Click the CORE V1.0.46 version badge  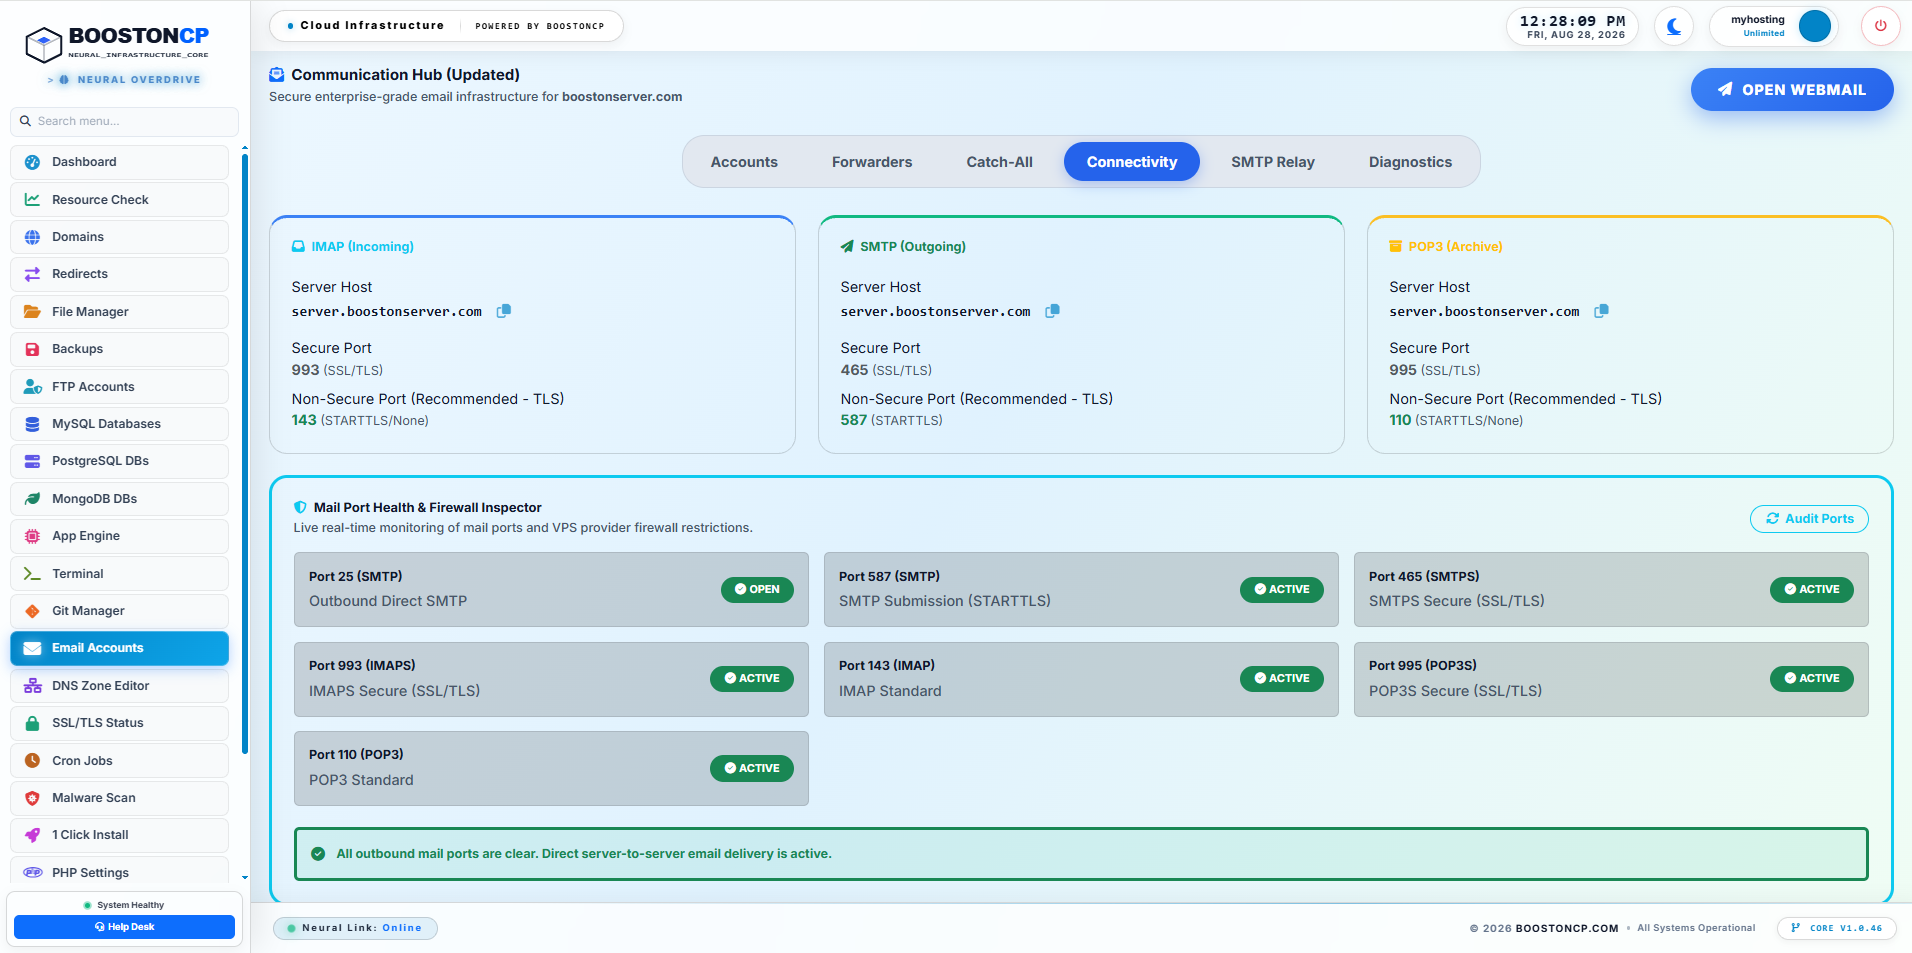tap(1837, 928)
